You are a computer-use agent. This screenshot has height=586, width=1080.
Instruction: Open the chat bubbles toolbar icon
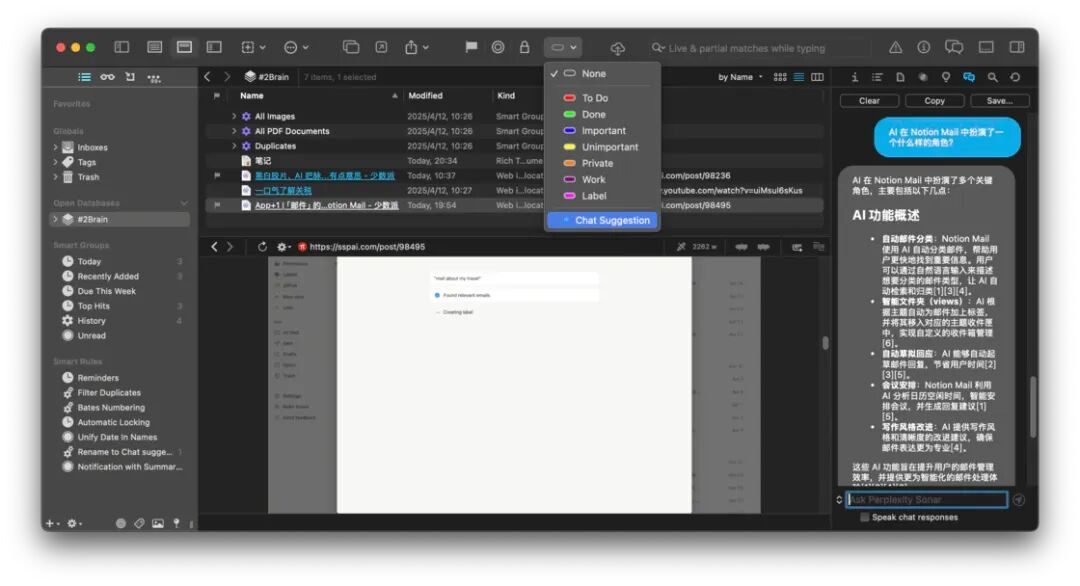[x=954, y=47]
